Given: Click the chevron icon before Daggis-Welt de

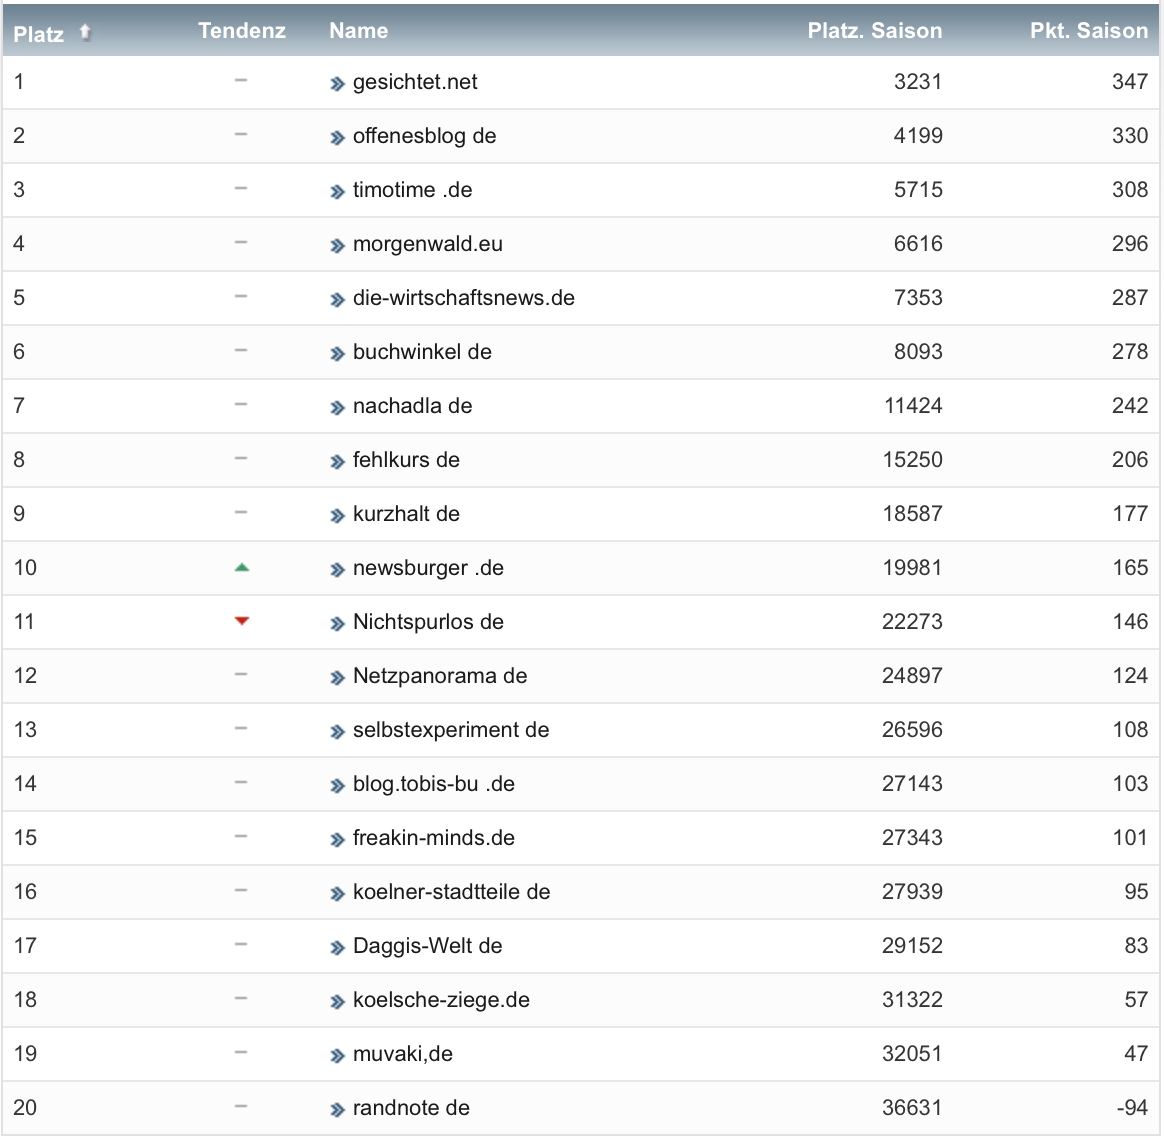Looking at the screenshot, I should tap(338, 949).
